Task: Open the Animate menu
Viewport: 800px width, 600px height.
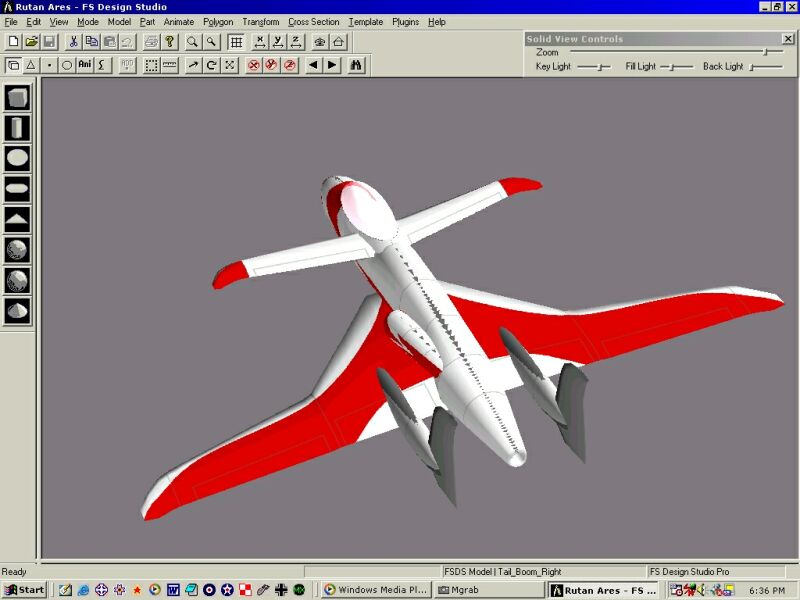Action: (179, 21)
